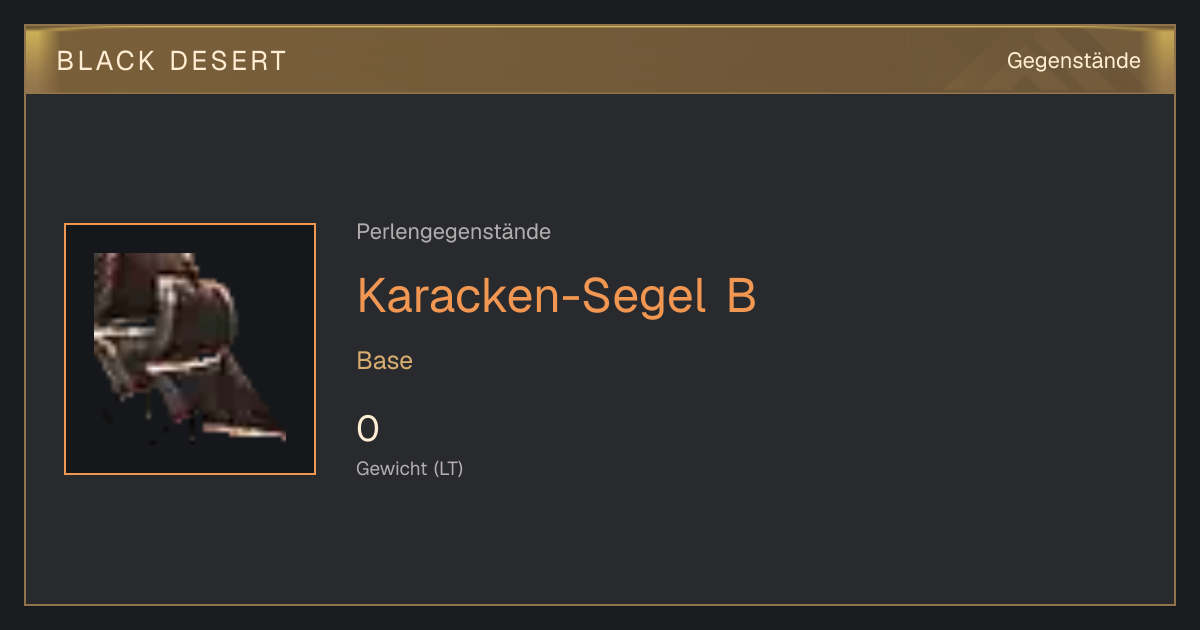1200x630 pixels.
Task: Click the orange frame around item image
Action: (190, 225)
